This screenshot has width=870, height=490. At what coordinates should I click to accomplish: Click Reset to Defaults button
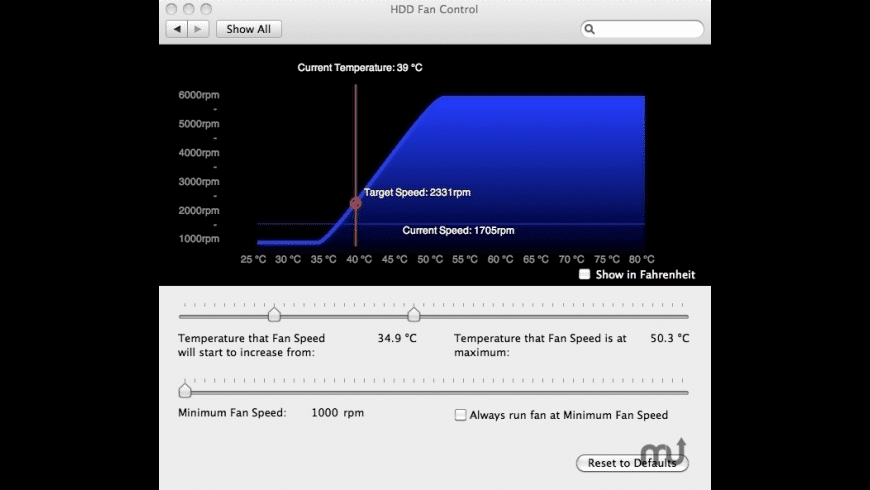pos(632,463)
